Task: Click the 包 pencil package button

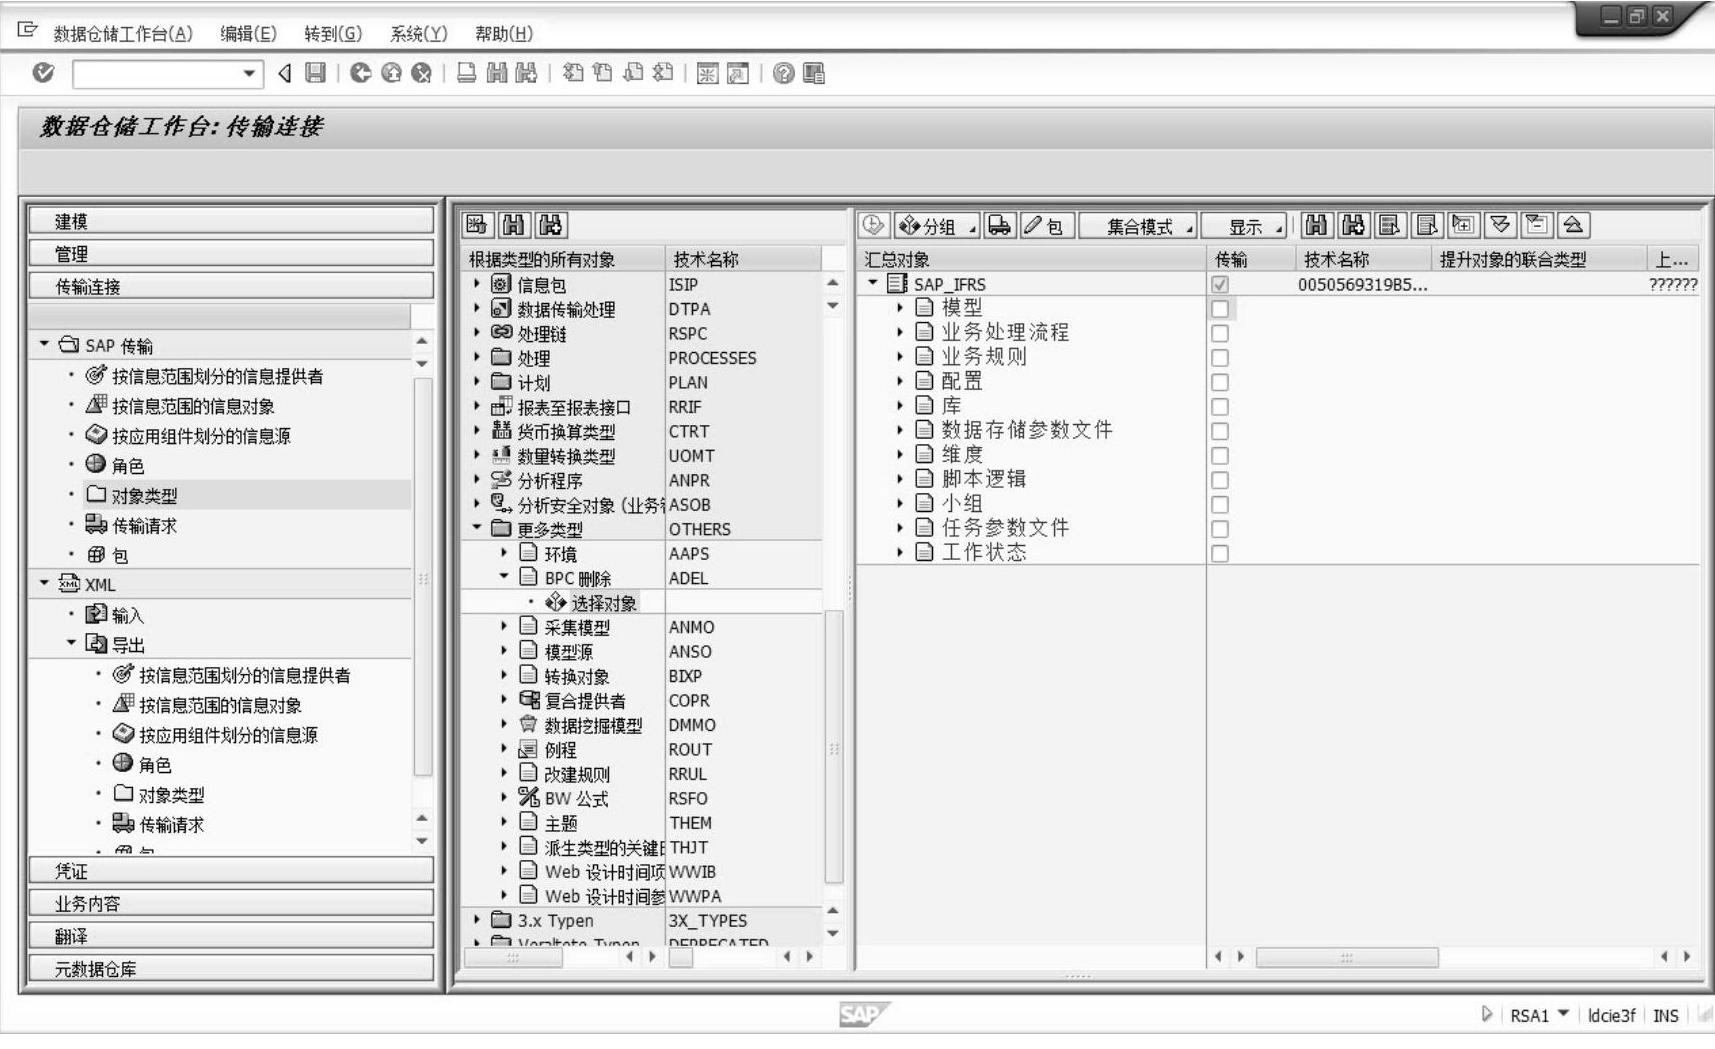Action: point(1047,226)
